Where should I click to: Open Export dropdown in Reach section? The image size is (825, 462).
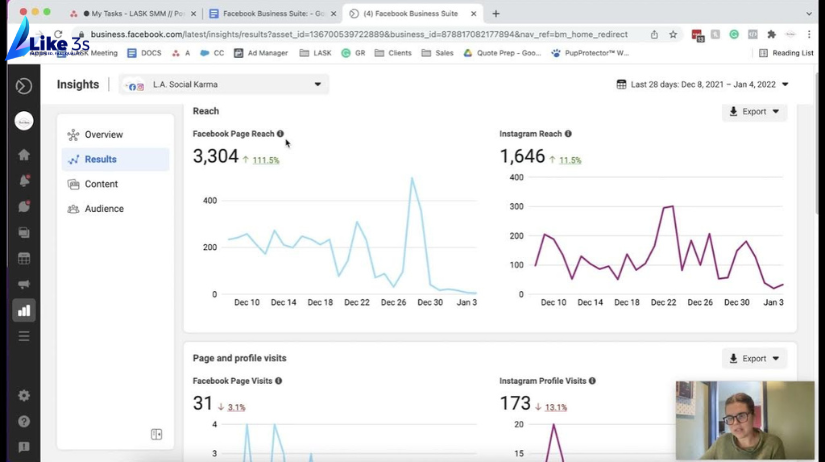click(754, 112)
